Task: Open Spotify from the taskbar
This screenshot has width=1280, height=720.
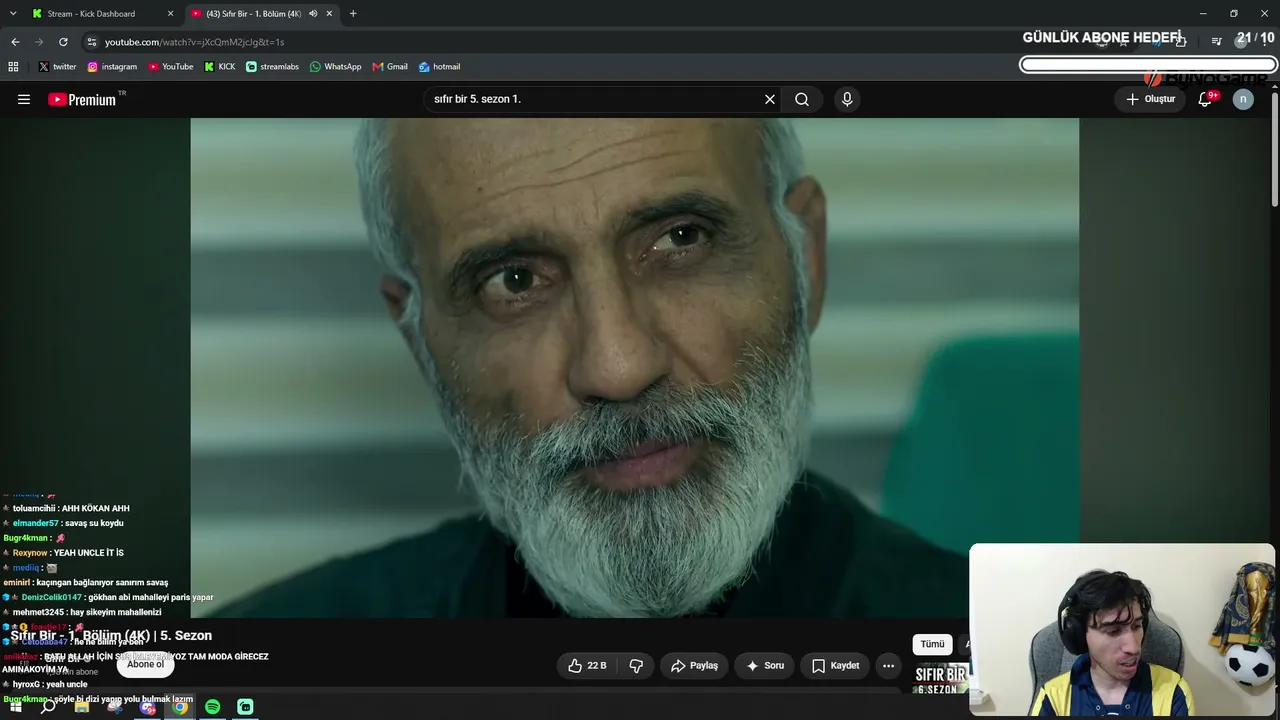Action: [212, 707]
